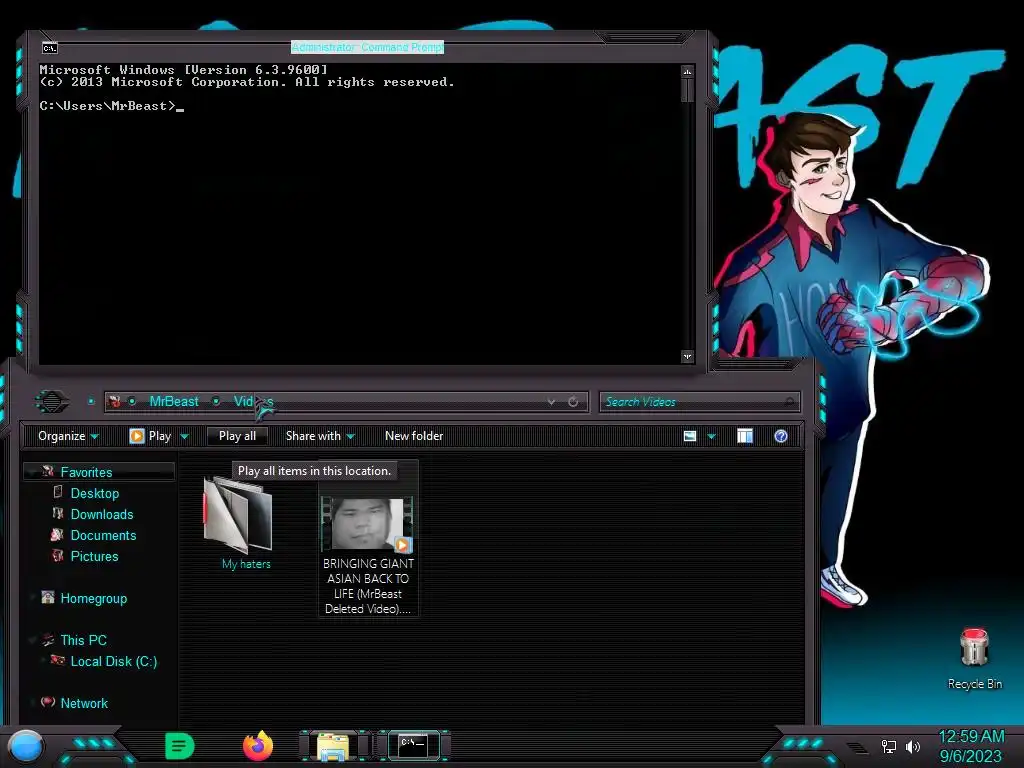The width and height of the screenshot is (1024, 768).
Task: Toggle the preview pane button
Action: click(x=744, y=436)
